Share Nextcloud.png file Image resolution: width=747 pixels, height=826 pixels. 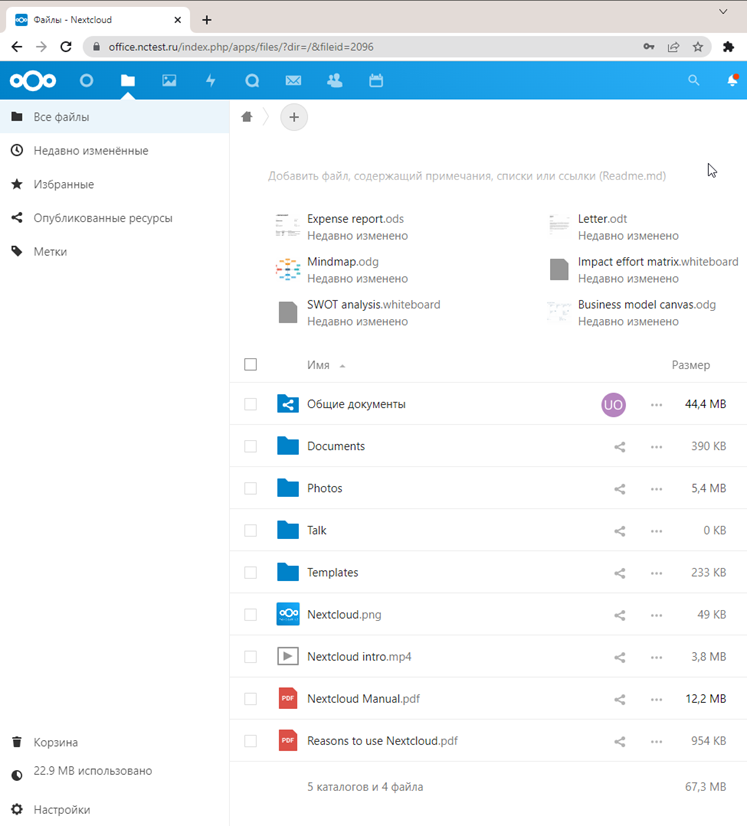[x=620, y=615]
